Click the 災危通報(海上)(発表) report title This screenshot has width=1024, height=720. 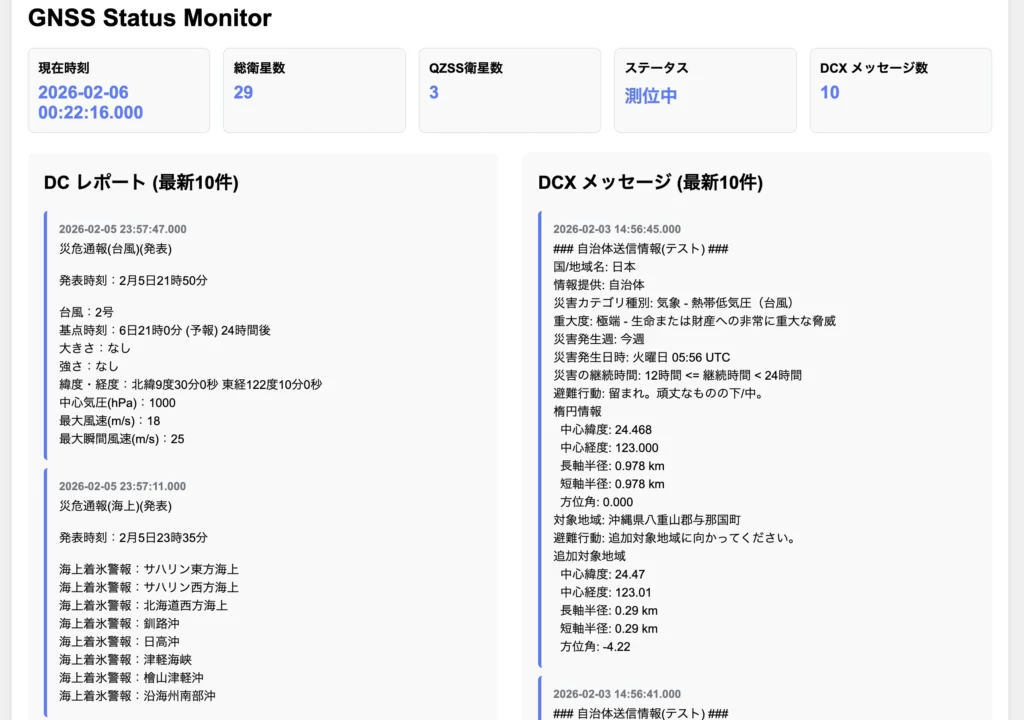tap(115, 506)
